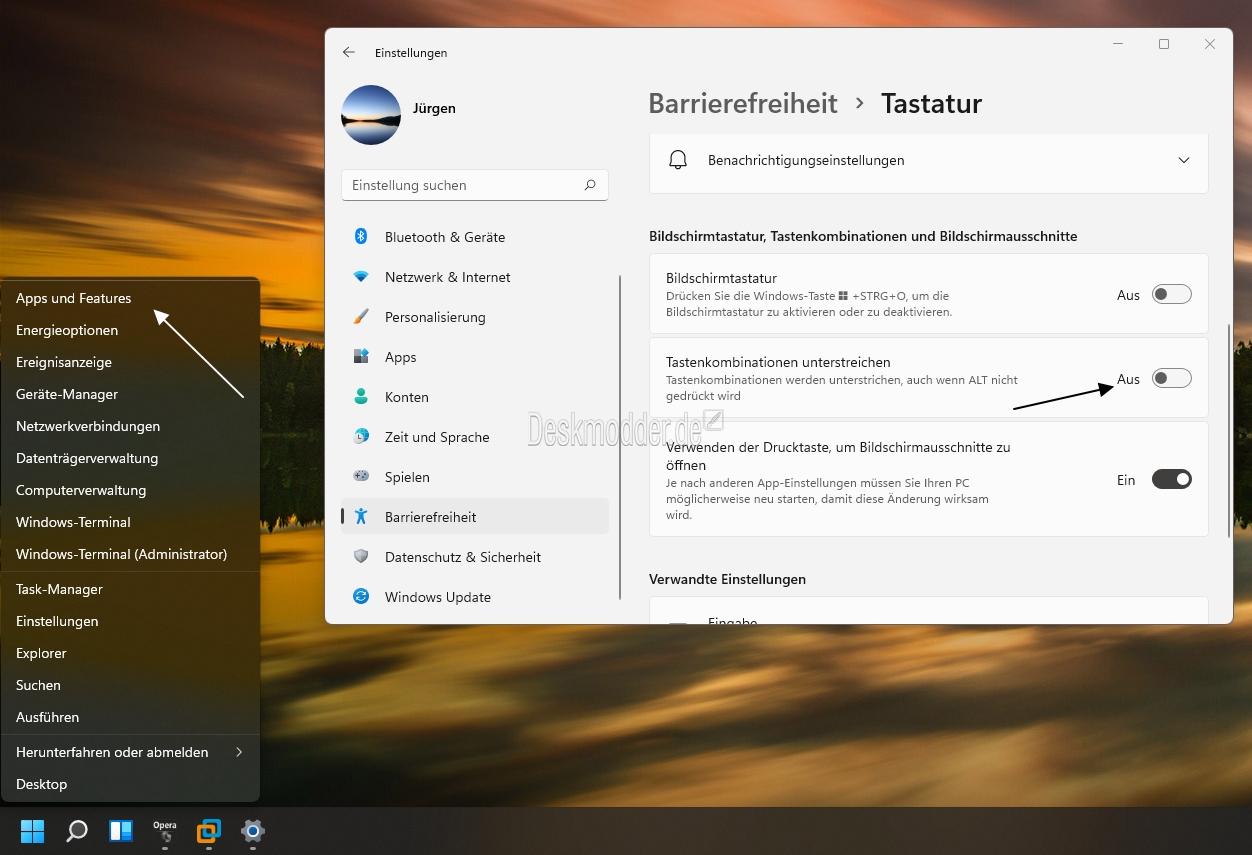Click the back arrow in Einstellungen
The height and width of the screenshot is (855, 1252).
[348, 52]
